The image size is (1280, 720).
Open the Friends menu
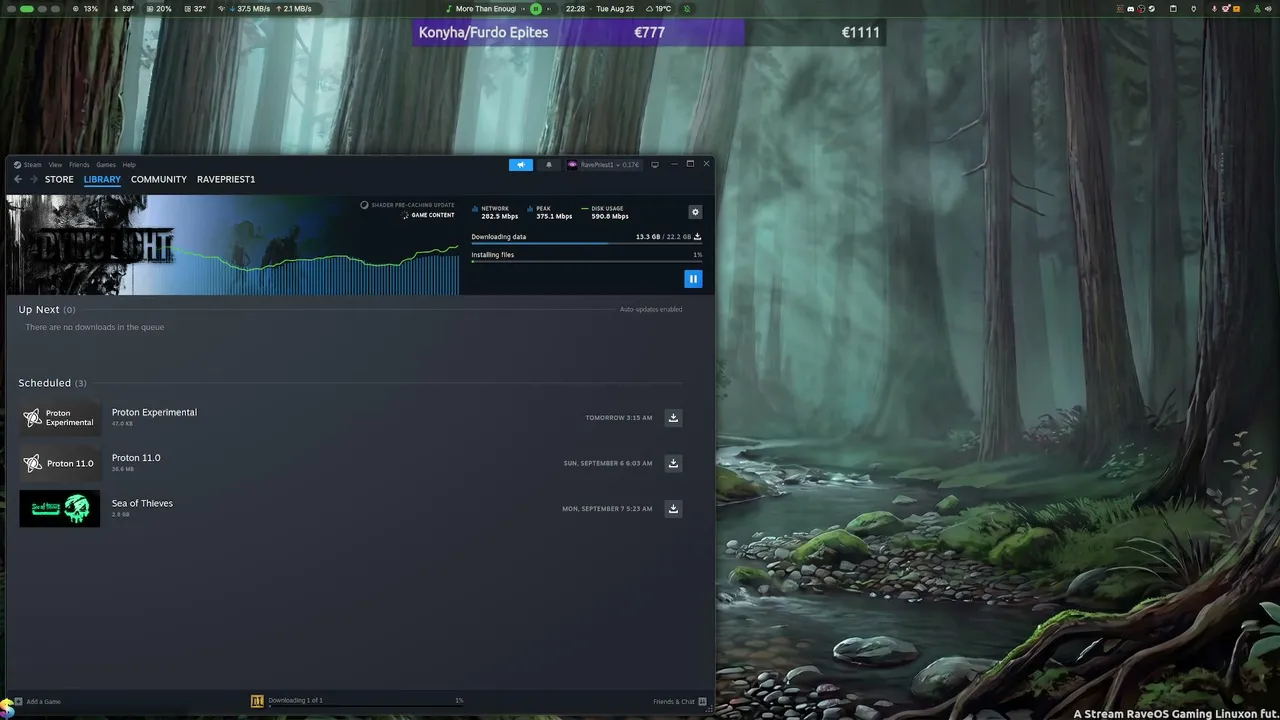point(79,165)
